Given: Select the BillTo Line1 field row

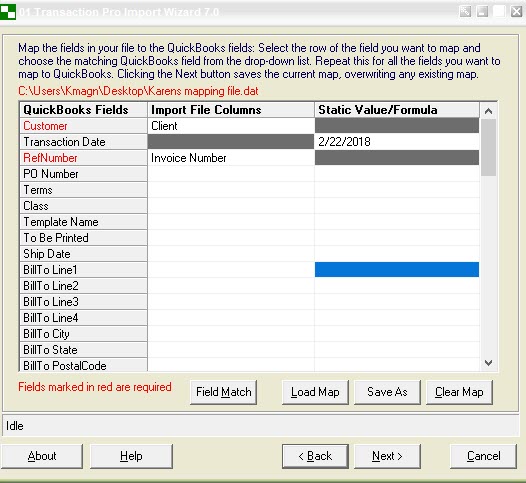Looking at the screenshot, I should point(84,270).
